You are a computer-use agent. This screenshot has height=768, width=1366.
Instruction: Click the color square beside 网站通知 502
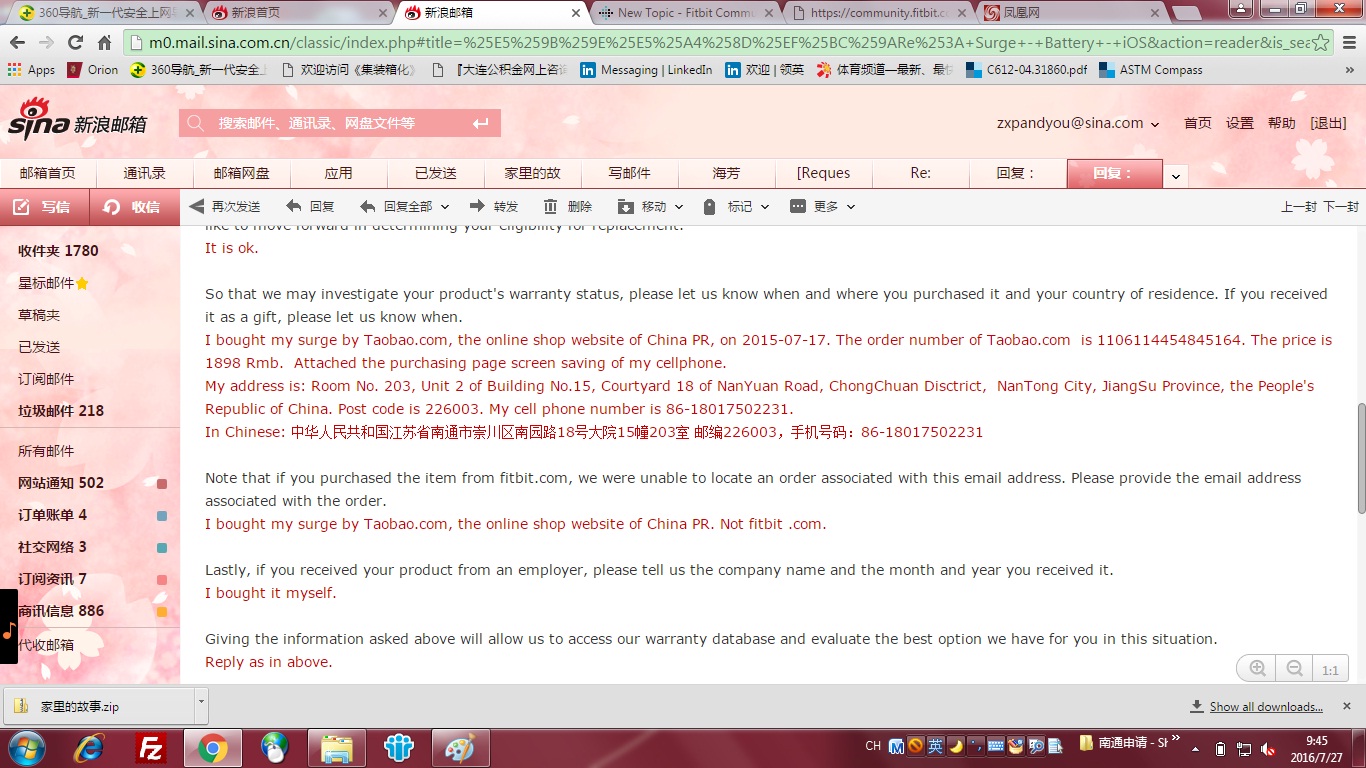coord(162,484)
